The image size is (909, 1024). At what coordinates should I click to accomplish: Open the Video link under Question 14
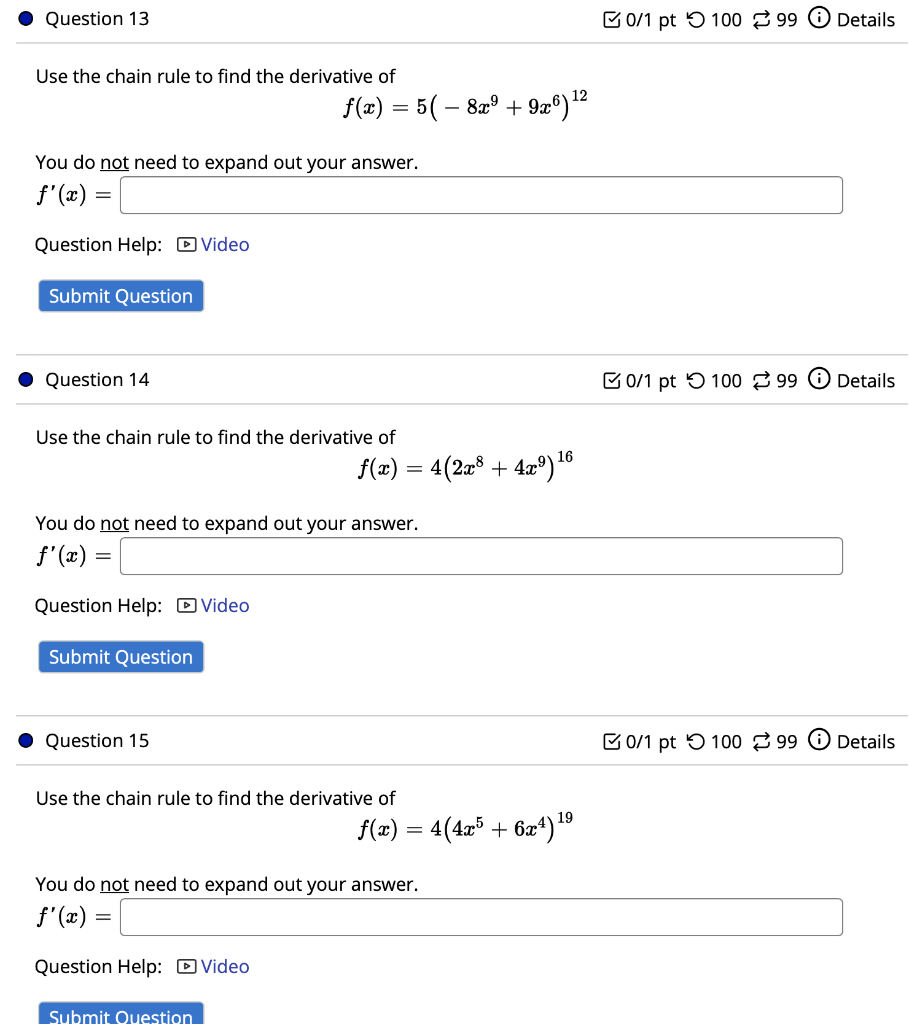pyautogui.click(x=224, y=605)
